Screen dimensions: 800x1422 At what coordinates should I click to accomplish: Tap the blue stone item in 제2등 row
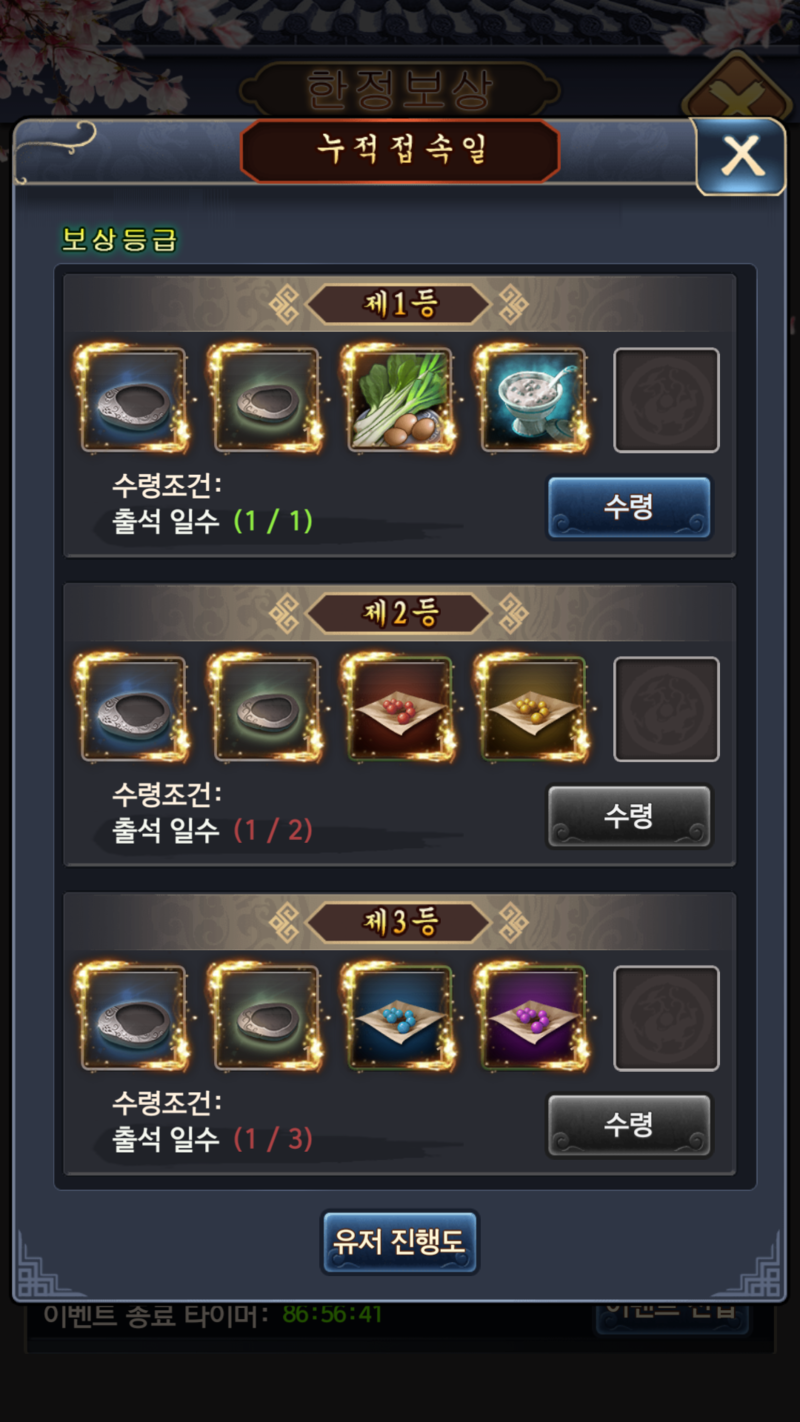pyautogui.click(x=133, y=709)
